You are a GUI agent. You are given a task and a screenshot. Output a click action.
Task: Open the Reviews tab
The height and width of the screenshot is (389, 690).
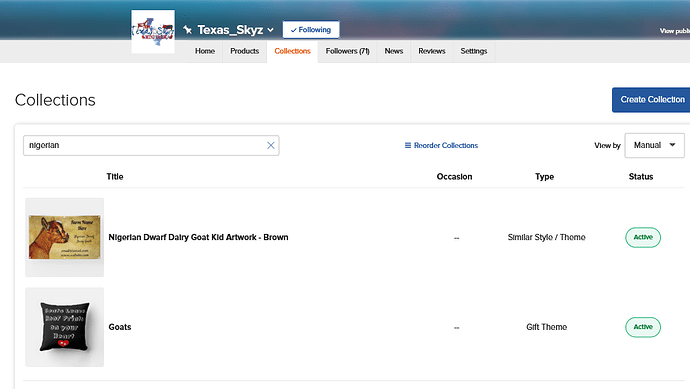432,51
